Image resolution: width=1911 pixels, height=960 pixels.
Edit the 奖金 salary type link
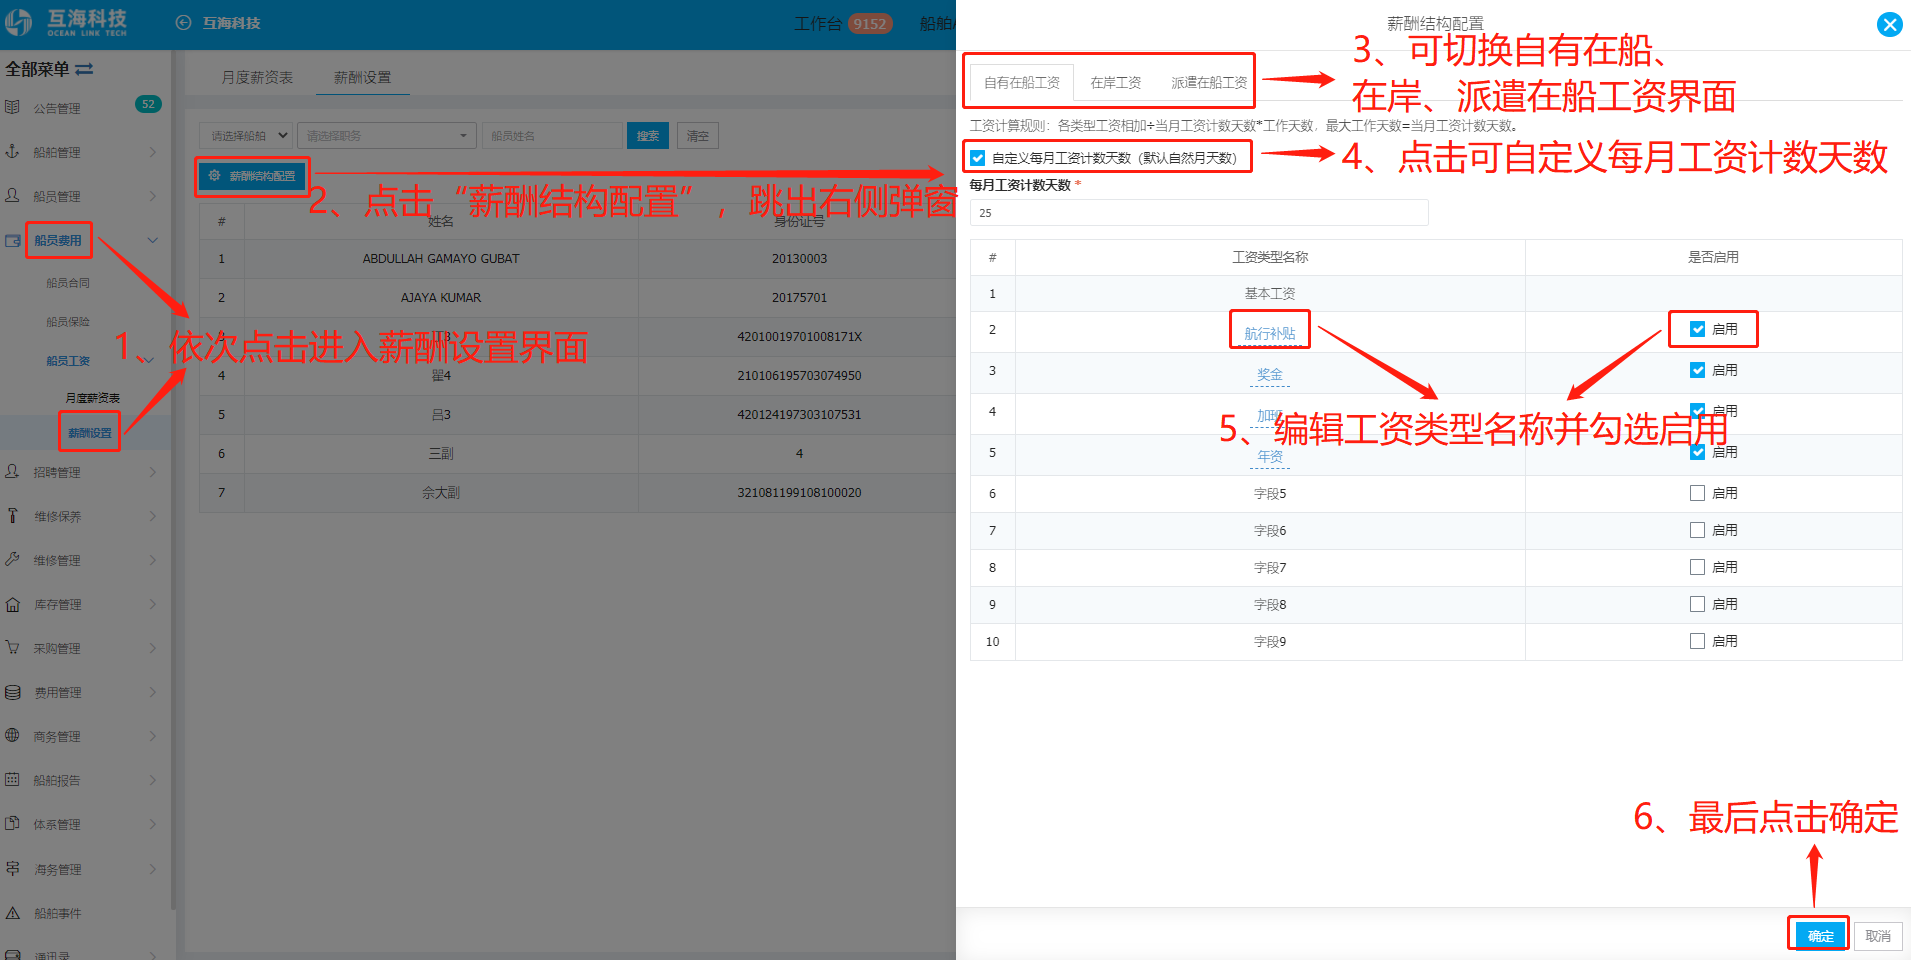point(1270,374)
